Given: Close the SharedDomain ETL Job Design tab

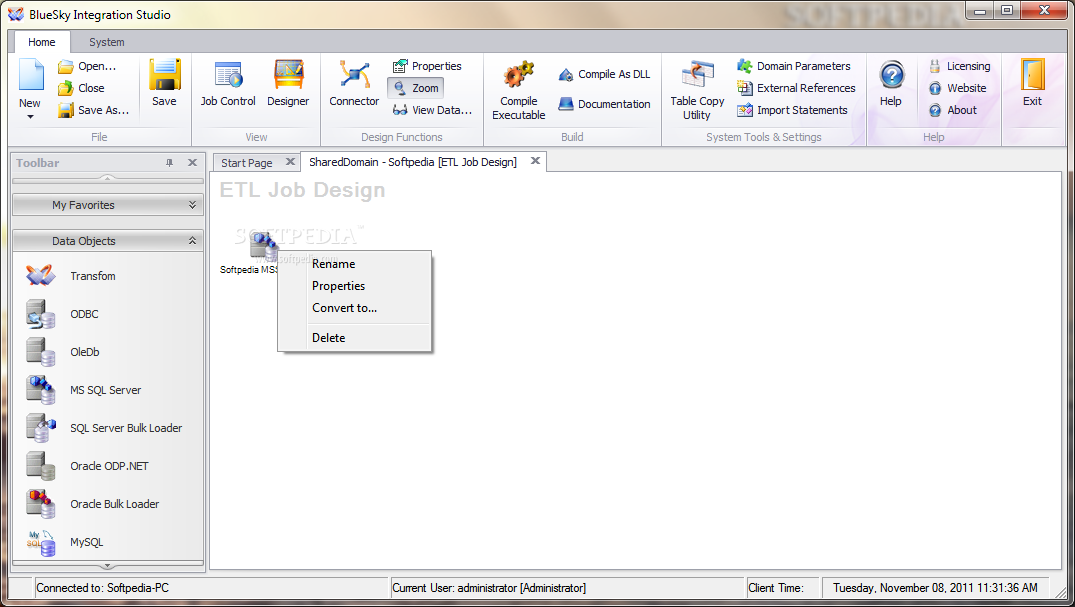Looking at the screenshot, I should 535,160.
